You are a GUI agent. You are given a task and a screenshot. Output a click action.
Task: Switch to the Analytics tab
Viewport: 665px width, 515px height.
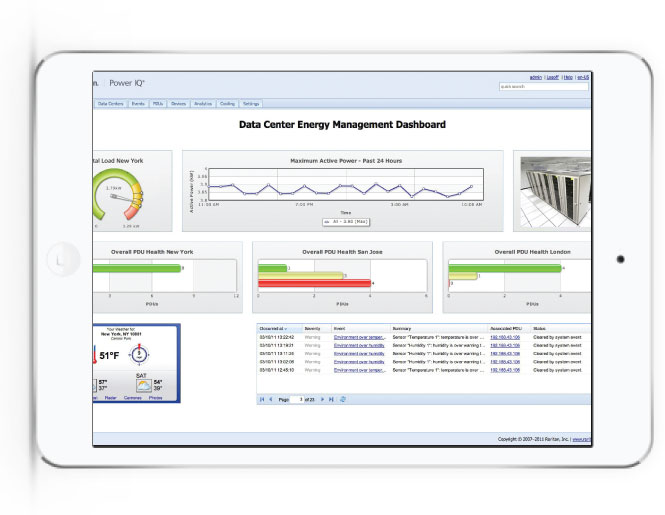tap(202, 103)
